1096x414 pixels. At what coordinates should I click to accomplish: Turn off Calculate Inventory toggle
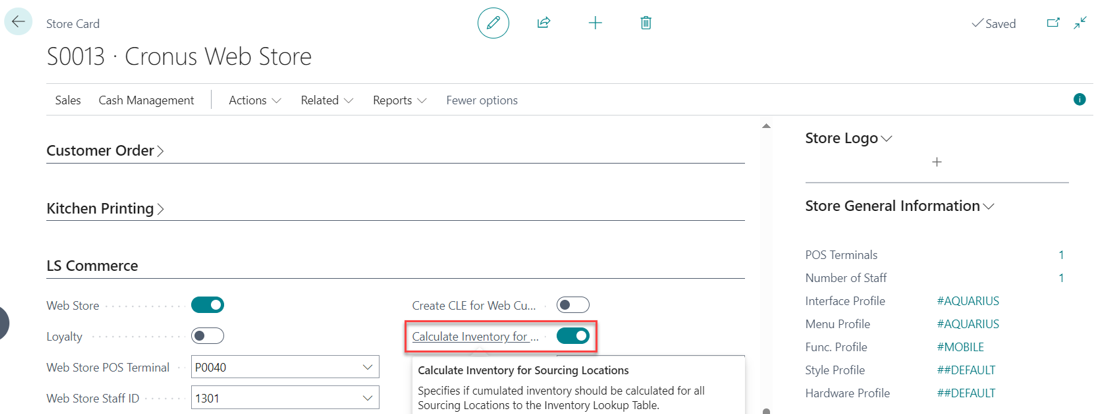[573, 336]
